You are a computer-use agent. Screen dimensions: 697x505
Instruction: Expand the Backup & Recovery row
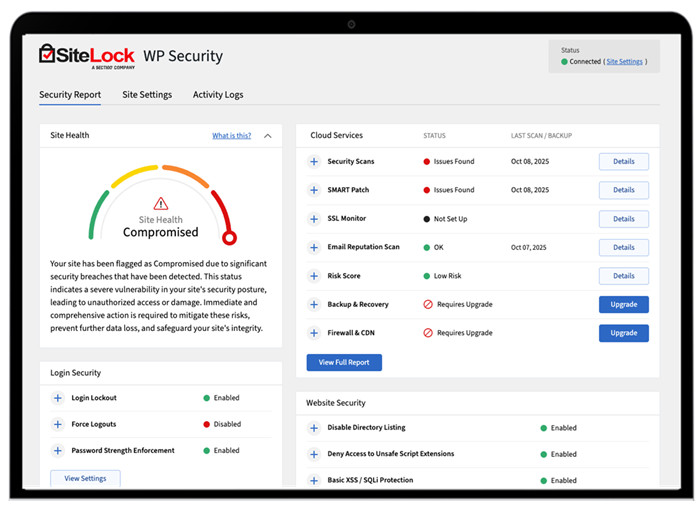(314, 305)
